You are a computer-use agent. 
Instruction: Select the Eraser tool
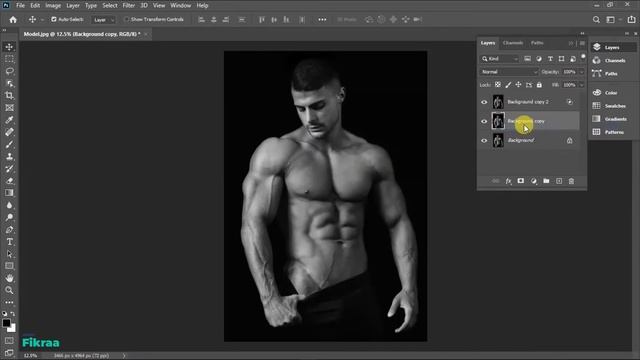click(x=9, y=181)
